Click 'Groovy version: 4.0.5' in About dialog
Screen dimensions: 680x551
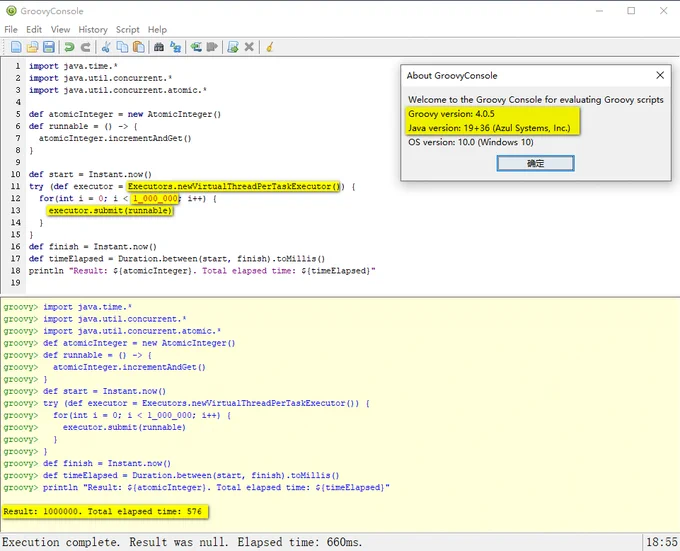(451, 114)
